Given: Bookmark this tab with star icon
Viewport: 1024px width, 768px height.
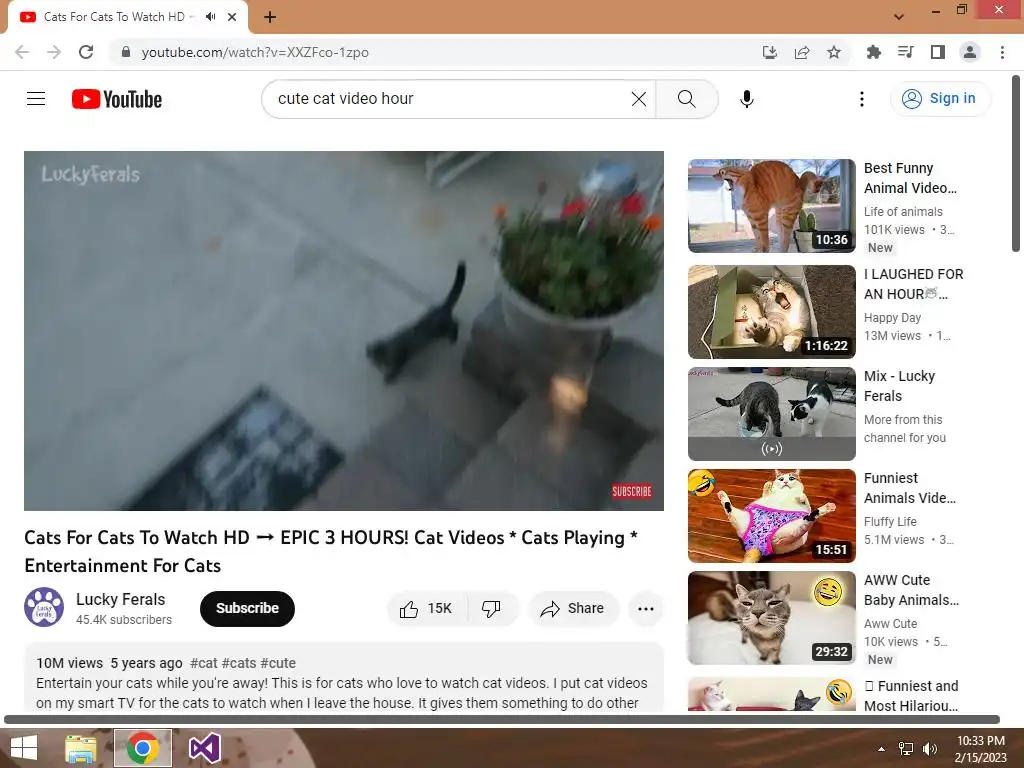Looking at the screenshot, I should pos(834,52).
